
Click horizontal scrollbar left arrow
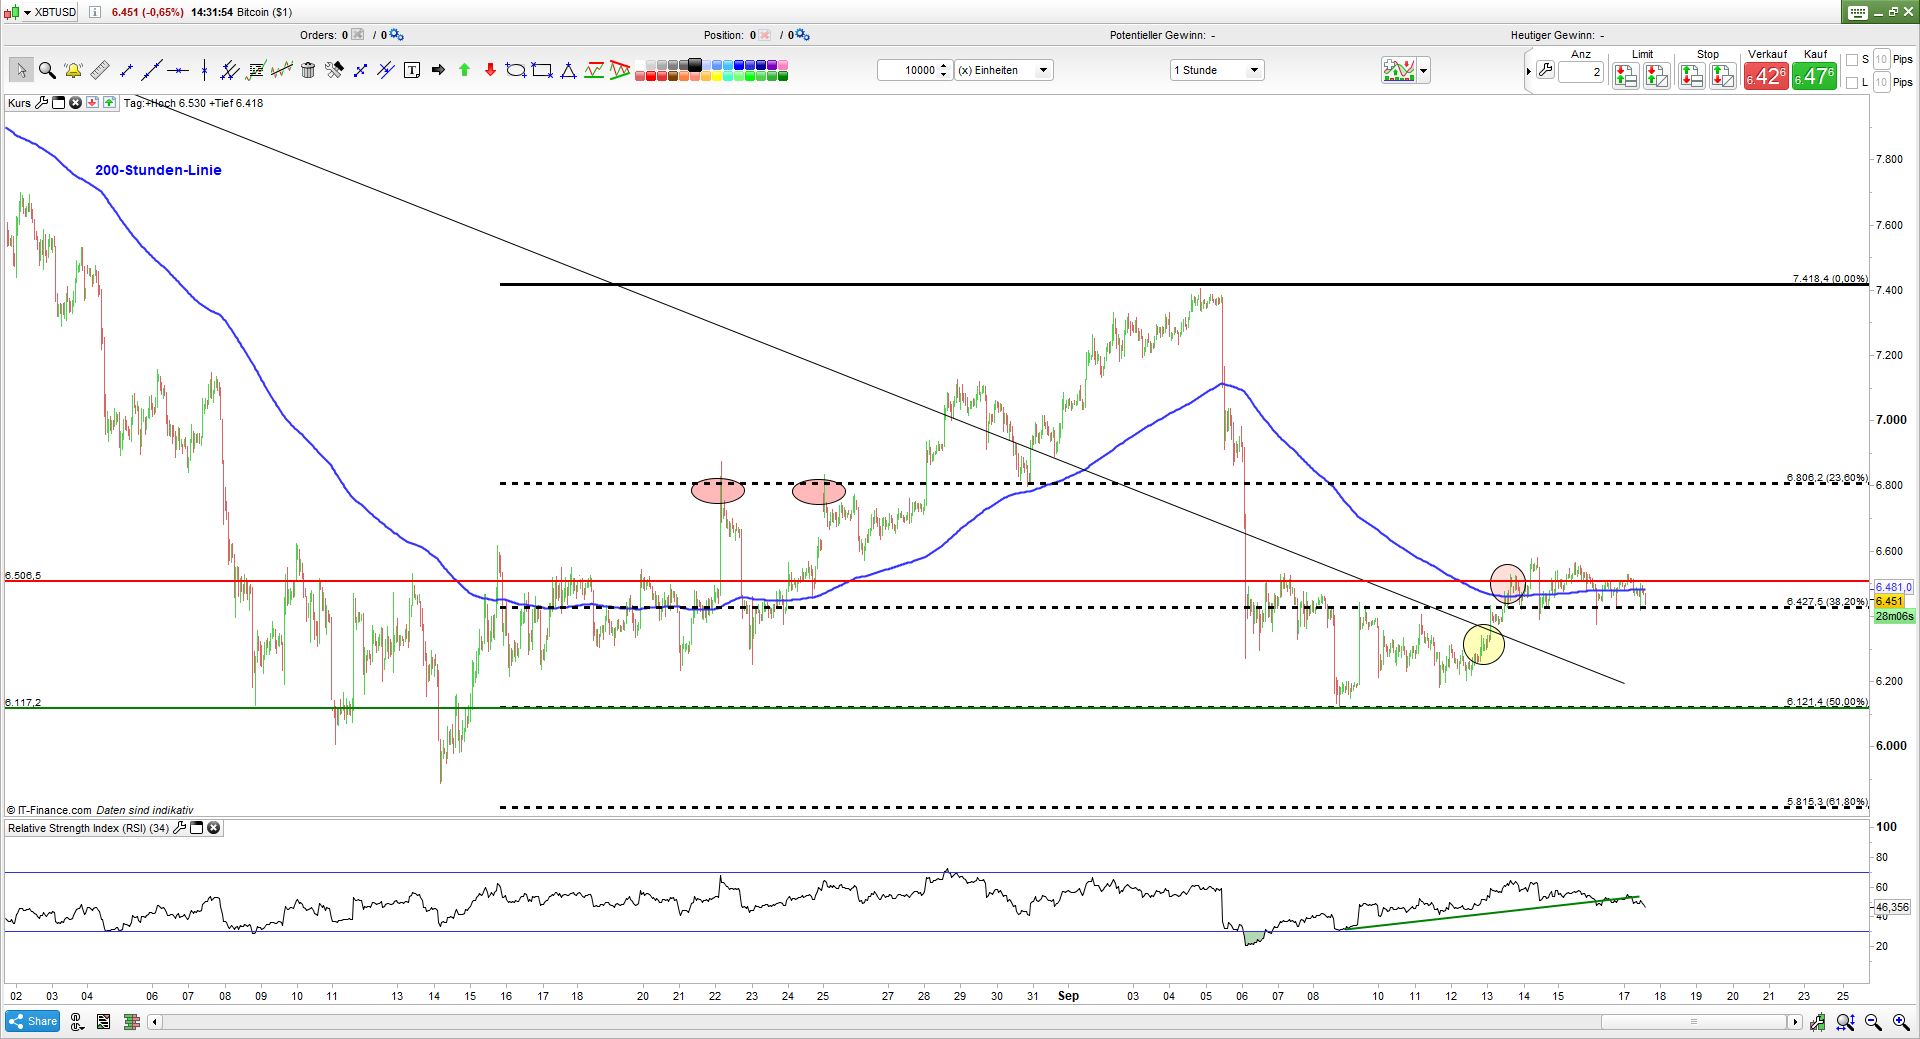click(x=154, y=1022)
